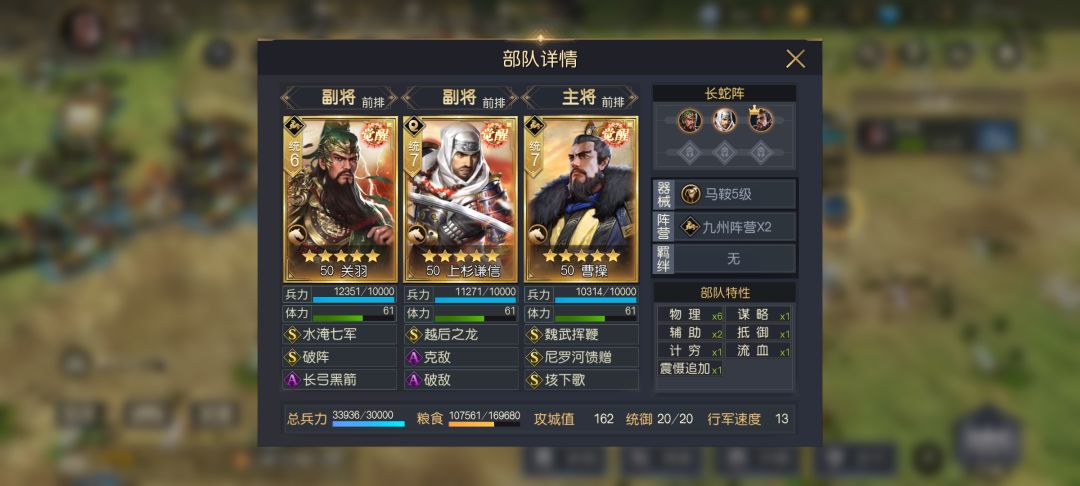Tap 震慑追加 troop trait
1080x486 pixels.
coord(691,369)
